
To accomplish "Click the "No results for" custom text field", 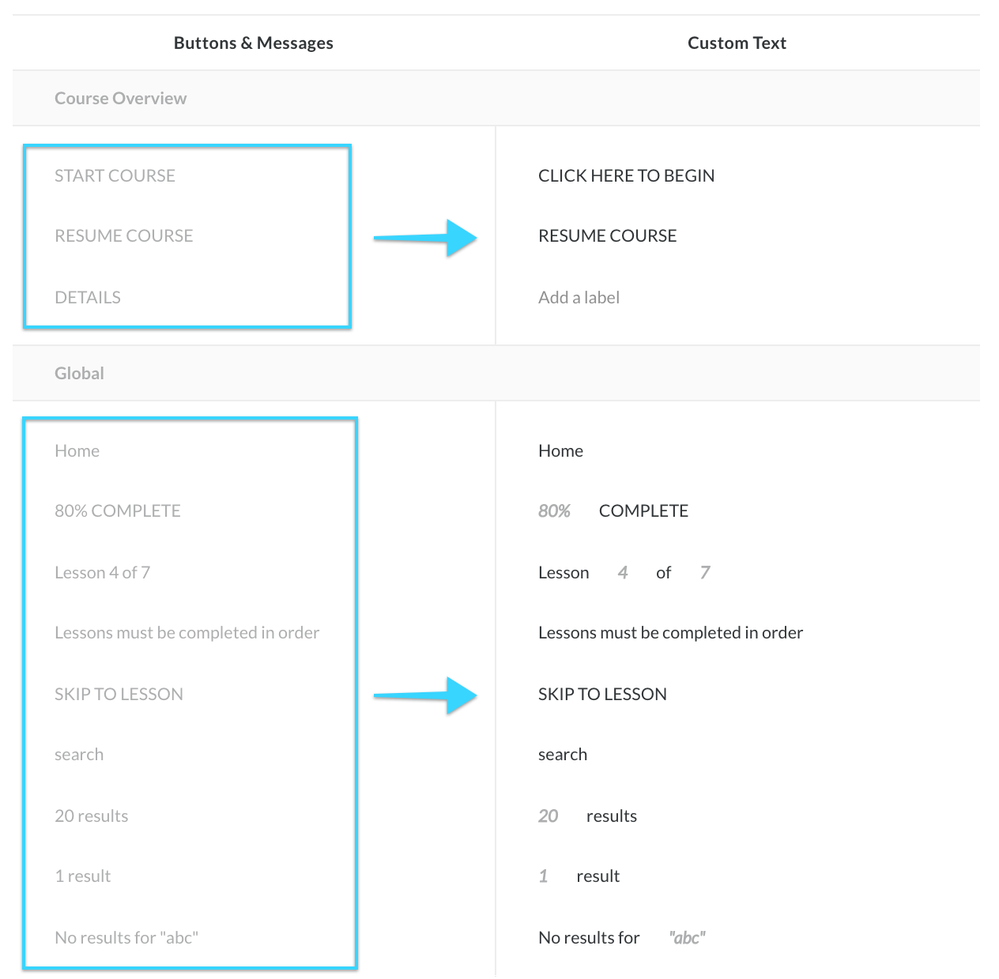I will (589, 938).
